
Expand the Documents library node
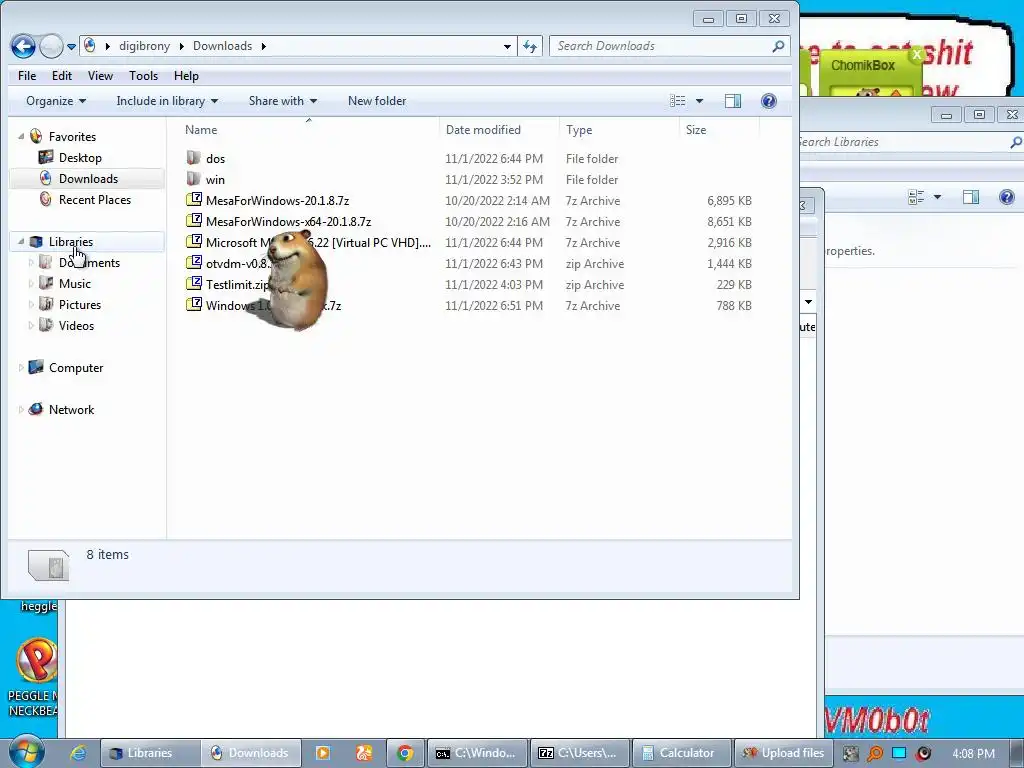point(31,263)
